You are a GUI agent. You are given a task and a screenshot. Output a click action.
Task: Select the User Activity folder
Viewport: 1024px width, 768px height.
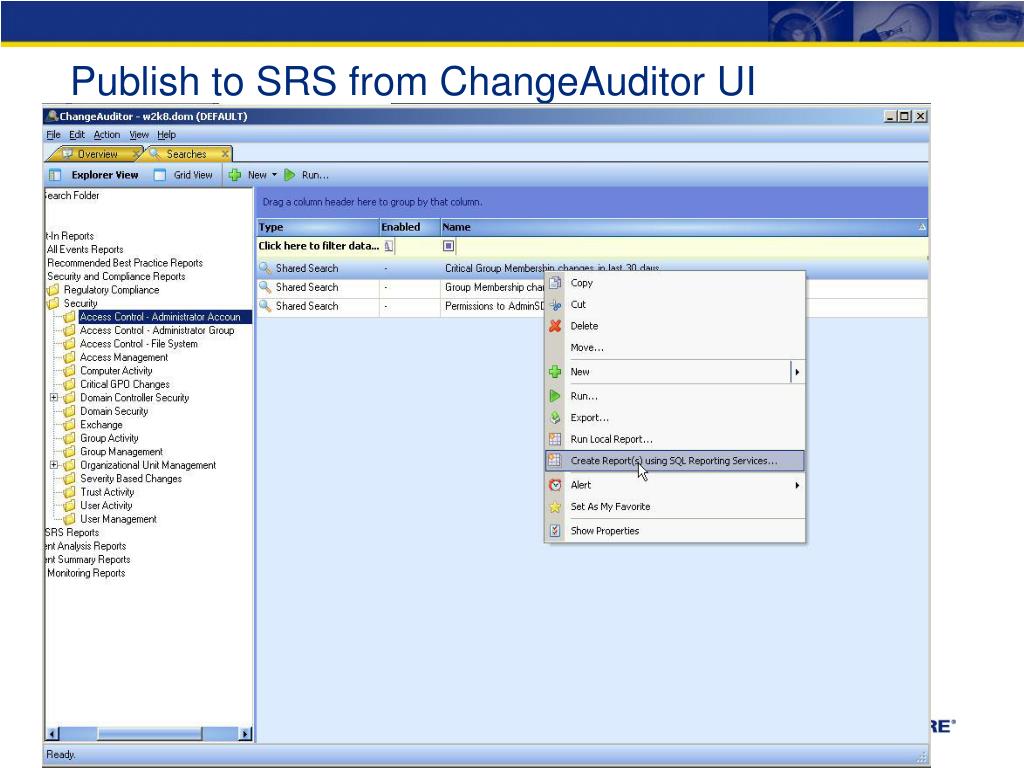(106, 505)
